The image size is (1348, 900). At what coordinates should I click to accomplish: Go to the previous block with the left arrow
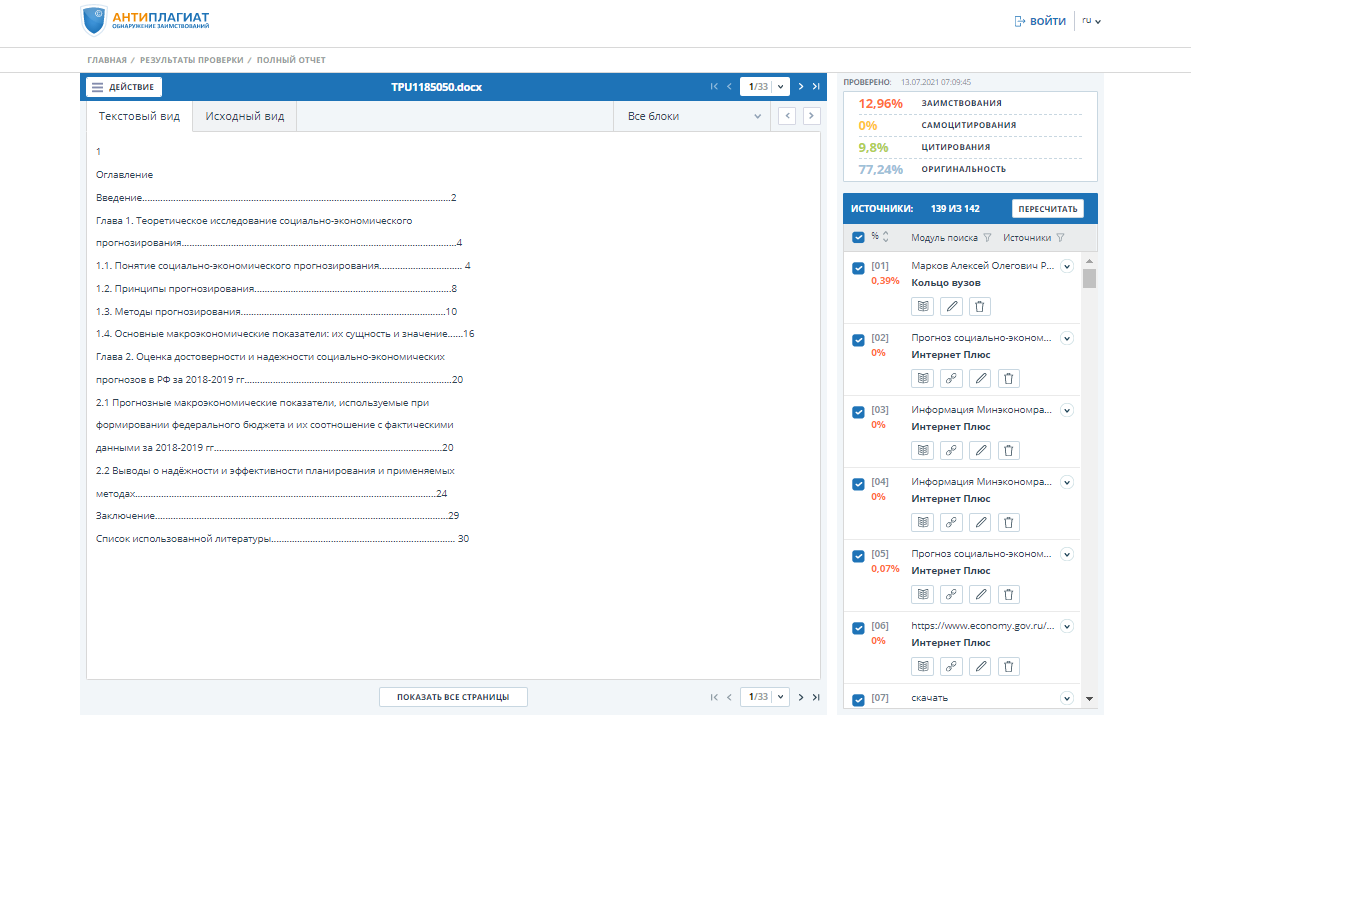[x=787, y=116]
